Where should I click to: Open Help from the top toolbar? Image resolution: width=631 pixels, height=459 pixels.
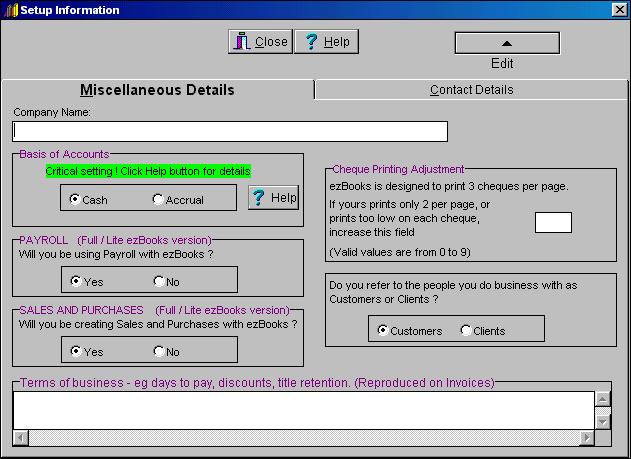coord(326,41)
